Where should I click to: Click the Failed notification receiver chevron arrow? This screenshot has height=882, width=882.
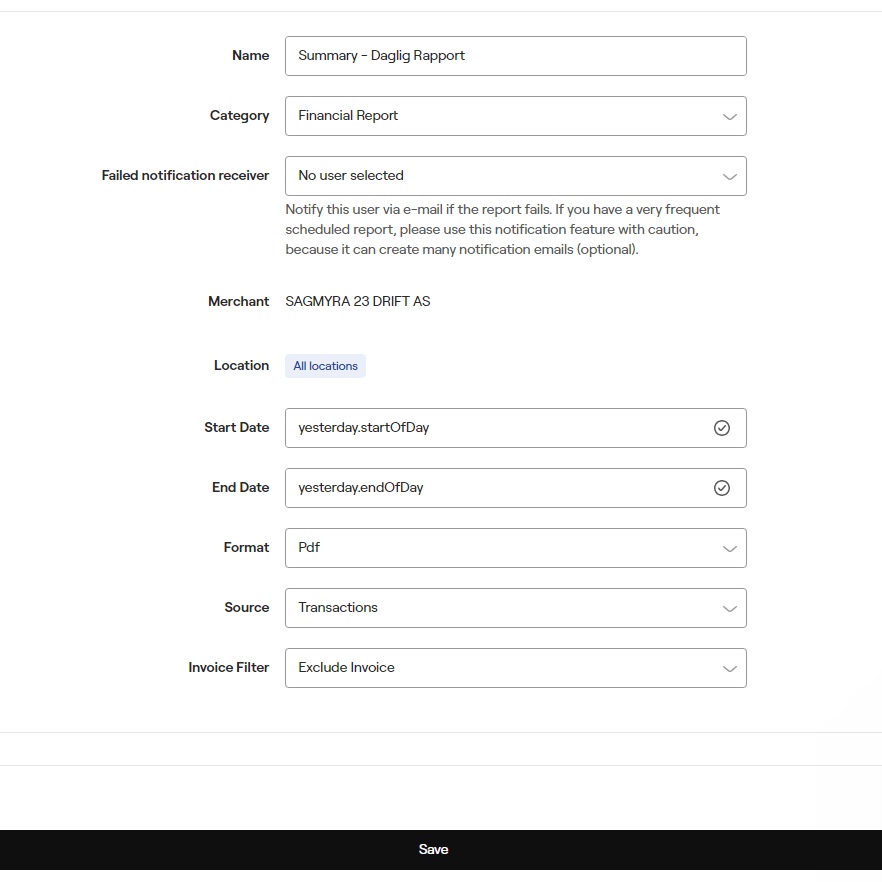coord(729,177)
